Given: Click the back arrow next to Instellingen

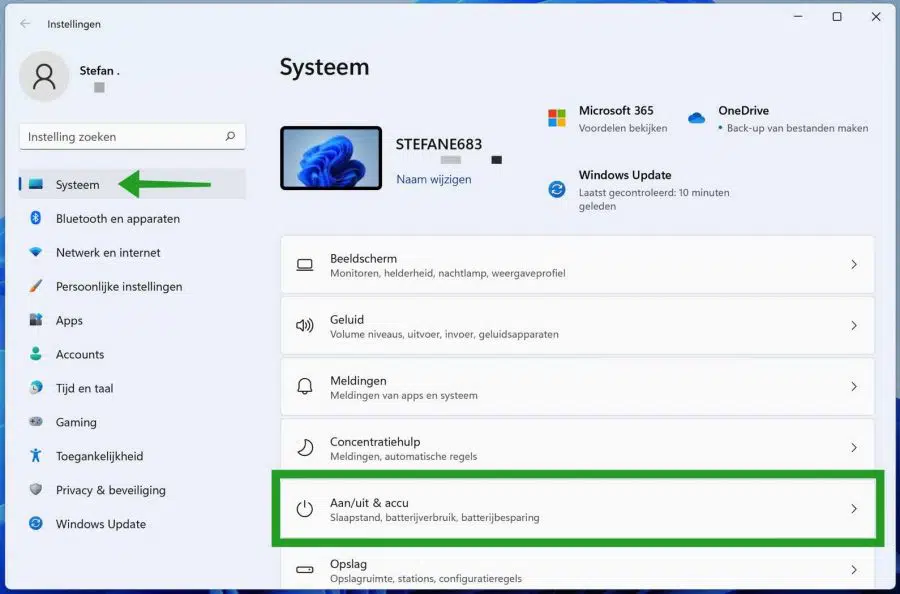Looking at the screenshot, I should 25,24.
